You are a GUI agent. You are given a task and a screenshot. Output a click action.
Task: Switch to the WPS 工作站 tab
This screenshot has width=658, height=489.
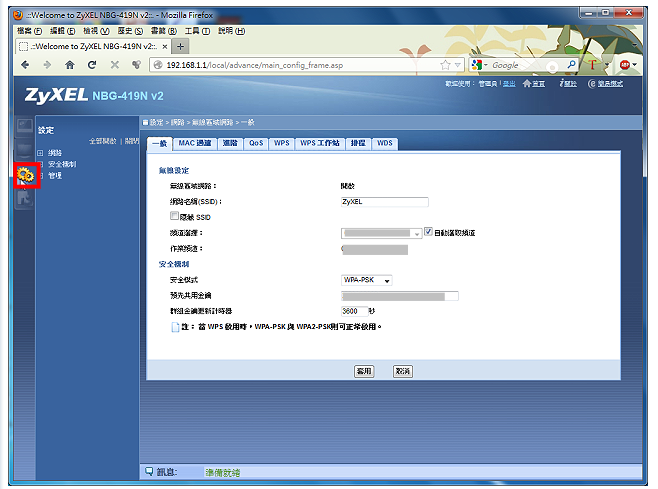[x=320, y=143]
